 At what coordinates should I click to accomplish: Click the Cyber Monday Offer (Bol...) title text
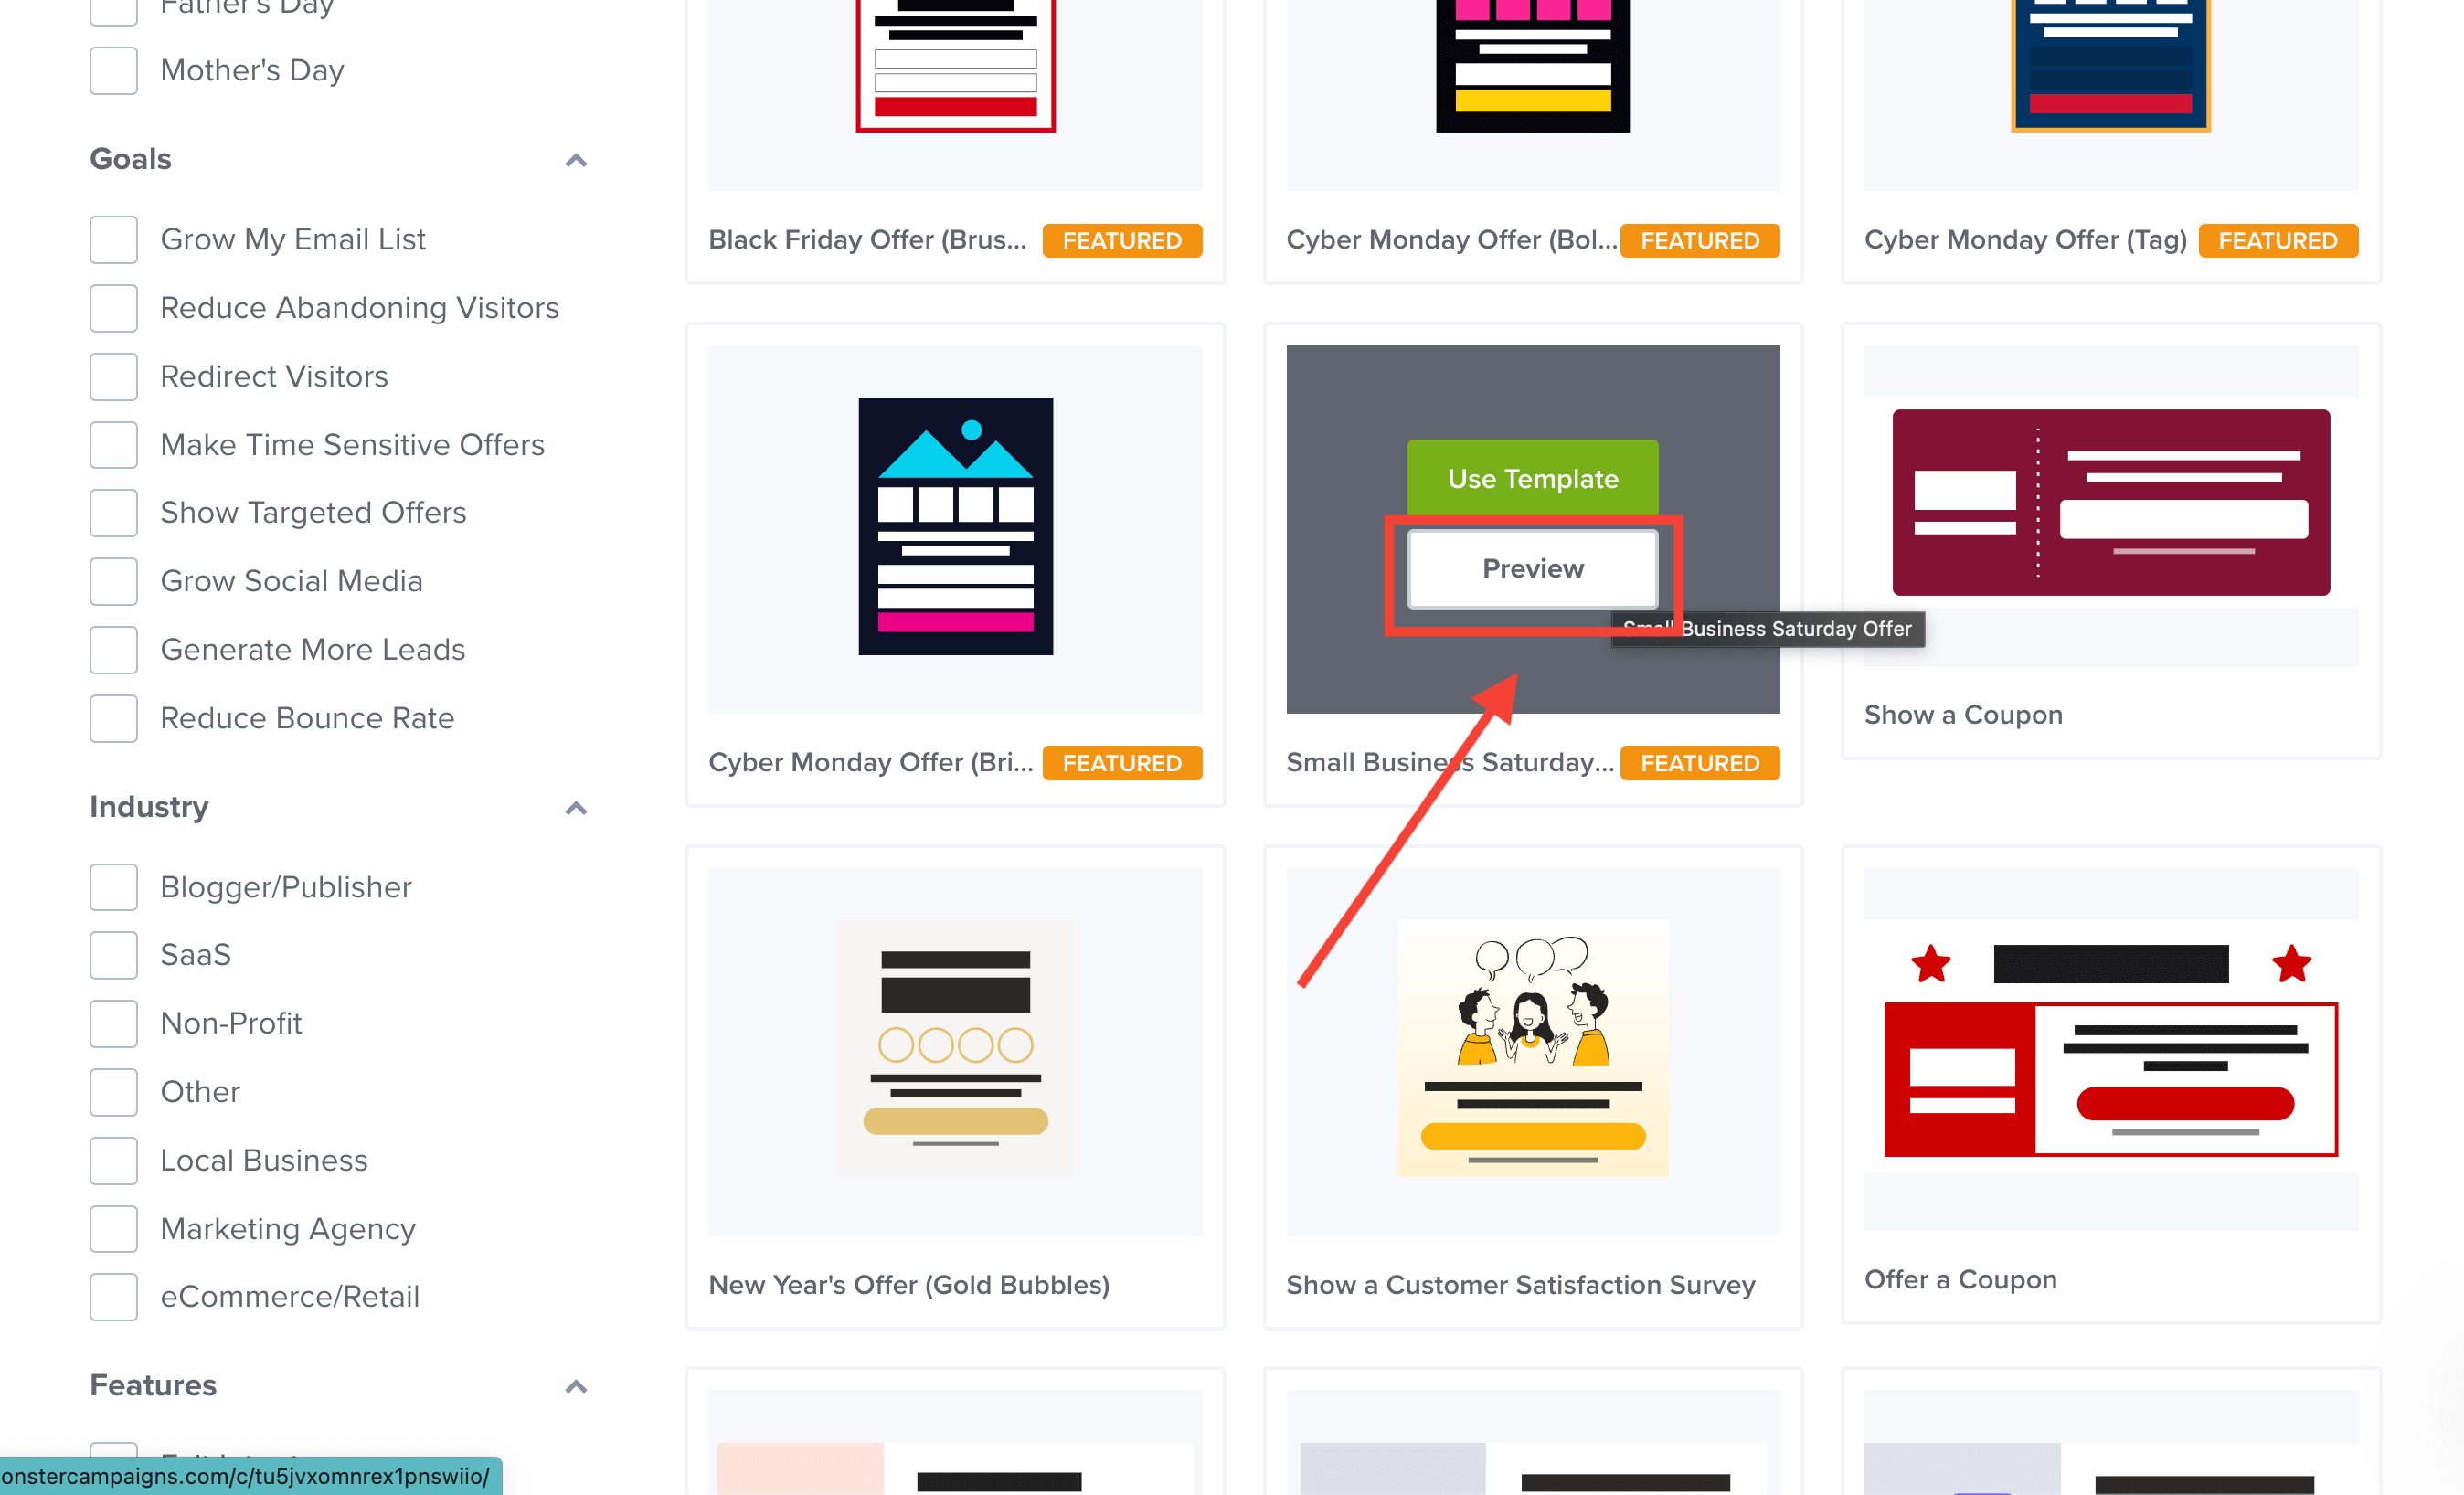point(1450,240)
